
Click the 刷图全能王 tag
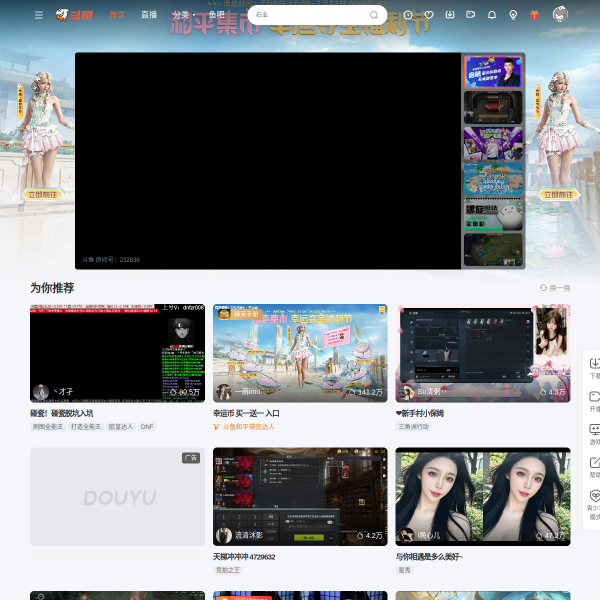[48, 427]
